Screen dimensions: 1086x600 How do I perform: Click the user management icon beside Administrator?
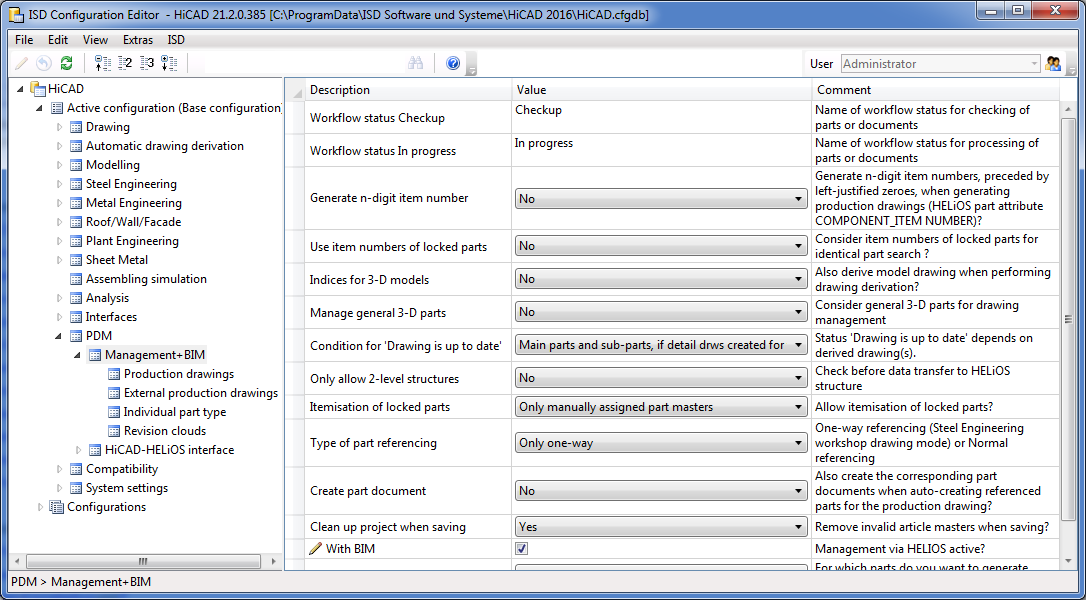[1053, 64]
